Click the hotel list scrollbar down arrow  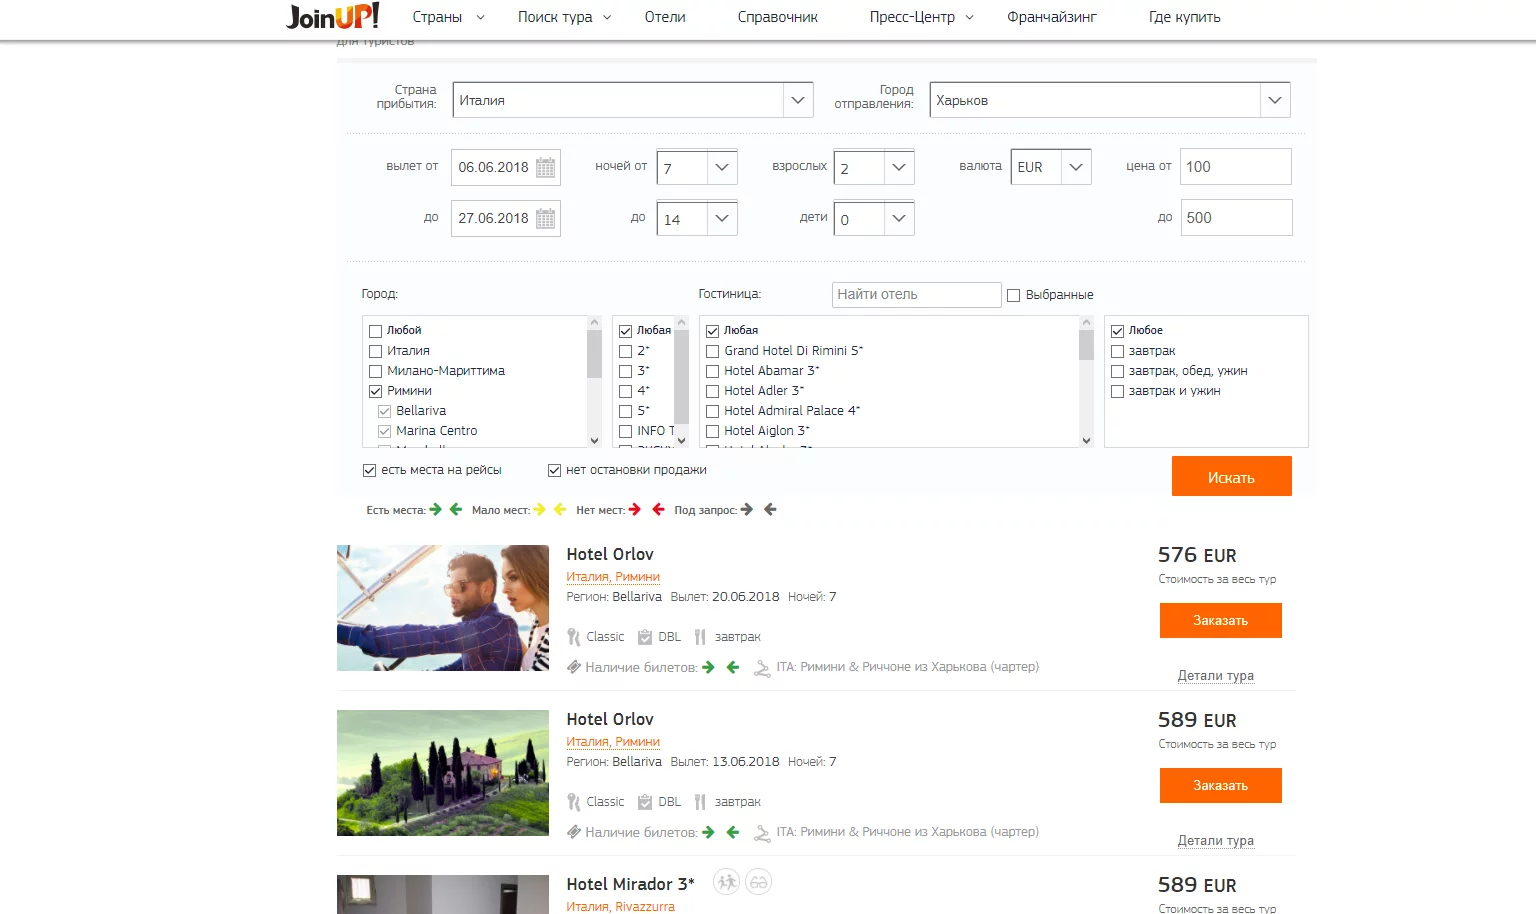(1086, 440)
